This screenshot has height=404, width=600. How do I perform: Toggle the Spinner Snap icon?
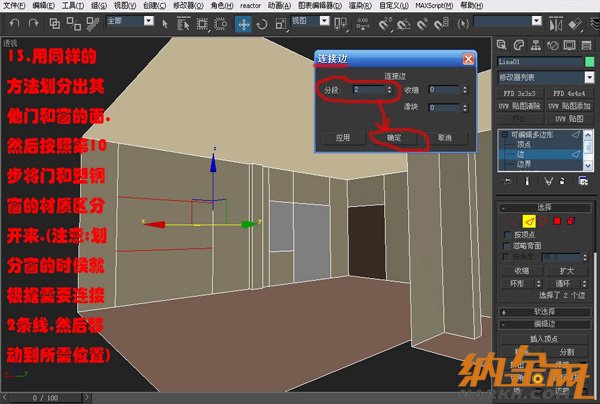(x=441, y=24)
